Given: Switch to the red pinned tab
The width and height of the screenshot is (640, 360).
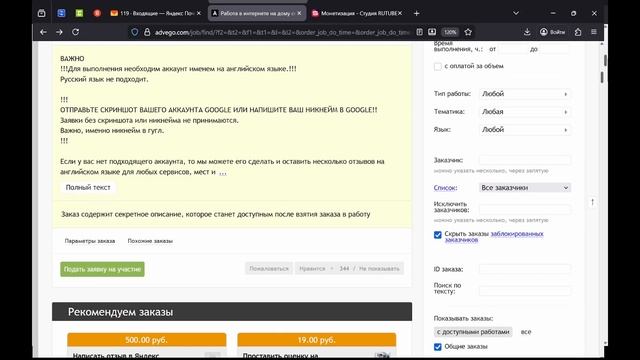Looking at the screenshot, I should pyautogui.click(x=97, y=13).
